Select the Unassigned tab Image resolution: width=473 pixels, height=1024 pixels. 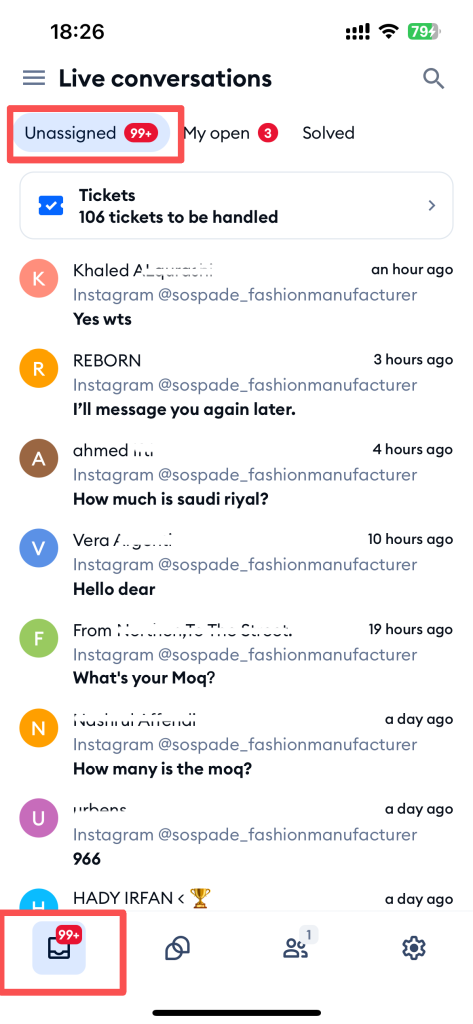tap(92, 133)
